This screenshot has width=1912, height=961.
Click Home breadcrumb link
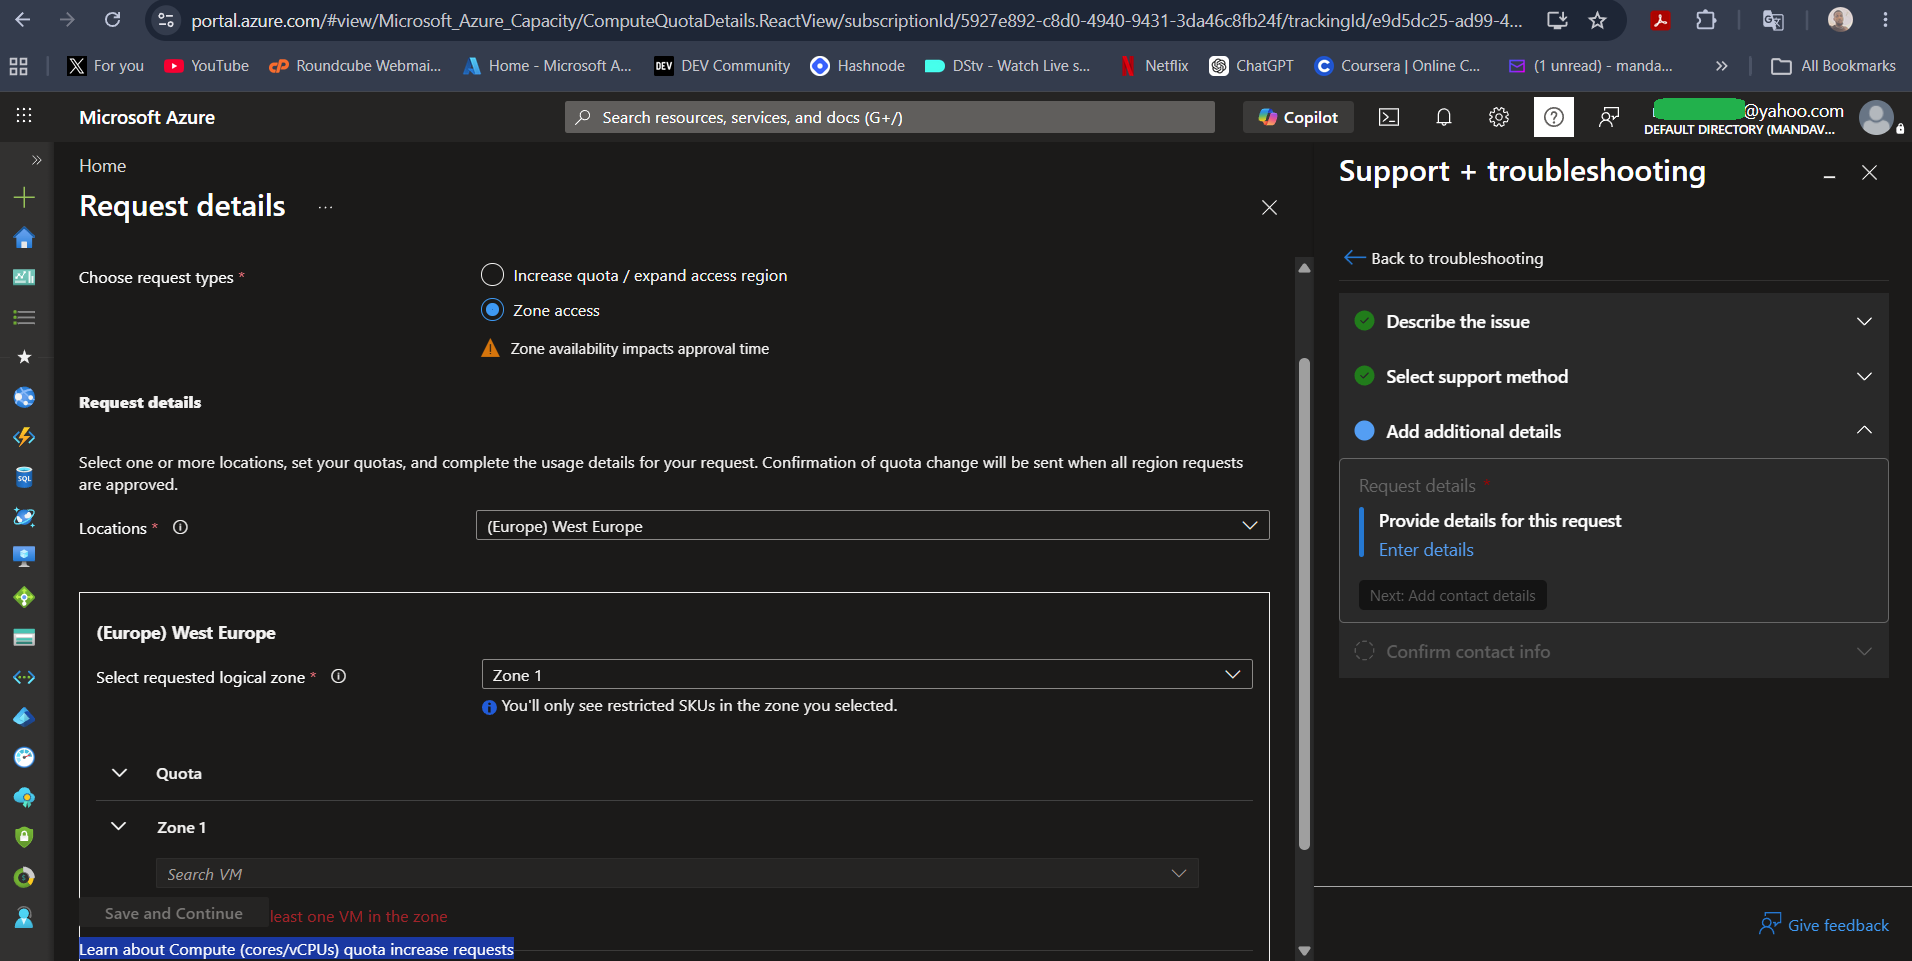[x=103, y=166]
